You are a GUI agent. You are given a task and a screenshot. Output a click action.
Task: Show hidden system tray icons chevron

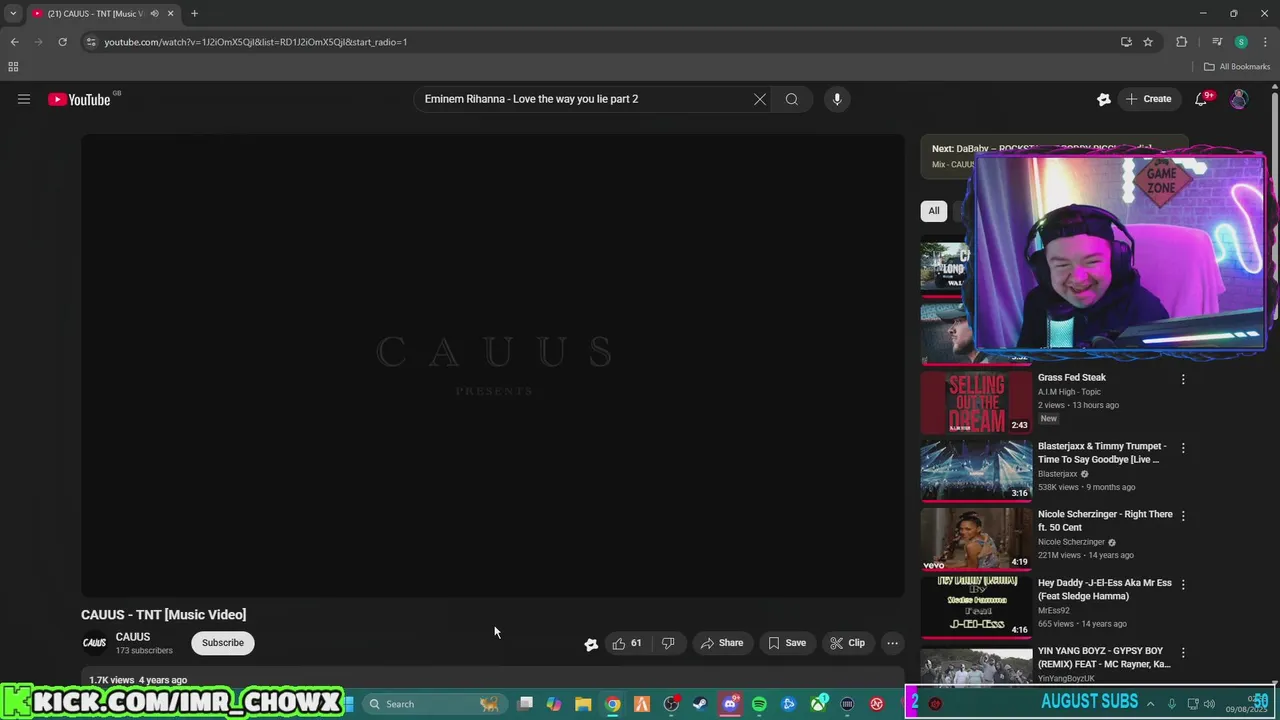point(1150,704)
